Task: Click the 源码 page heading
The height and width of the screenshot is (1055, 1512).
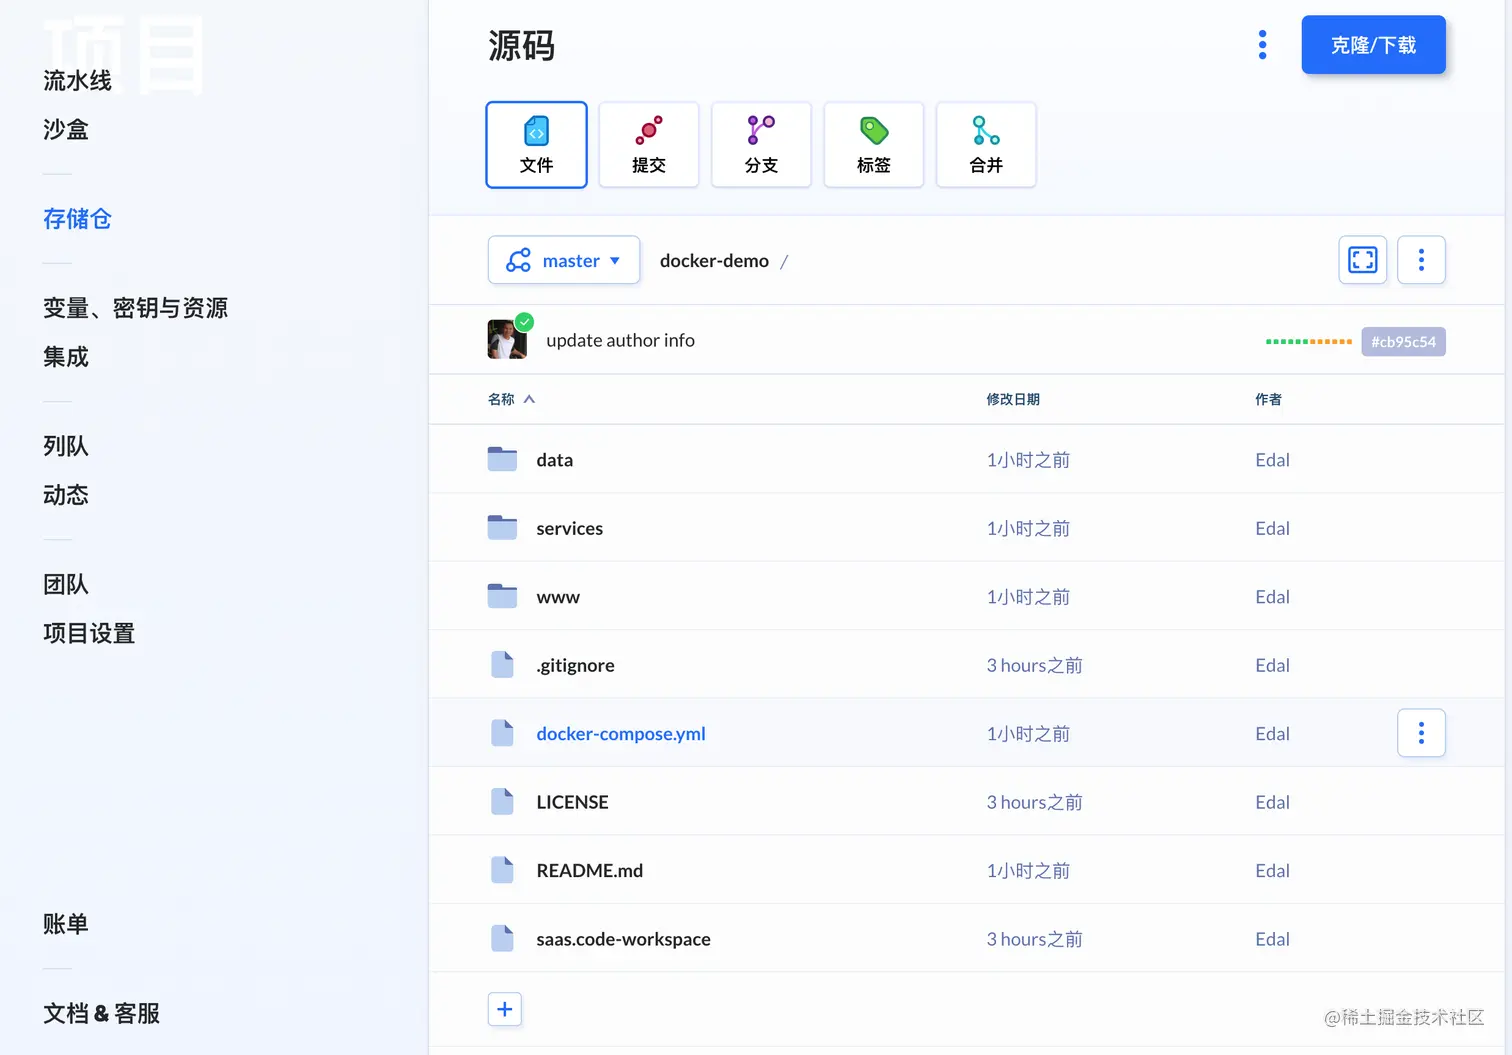Action: tap(521, 46)
